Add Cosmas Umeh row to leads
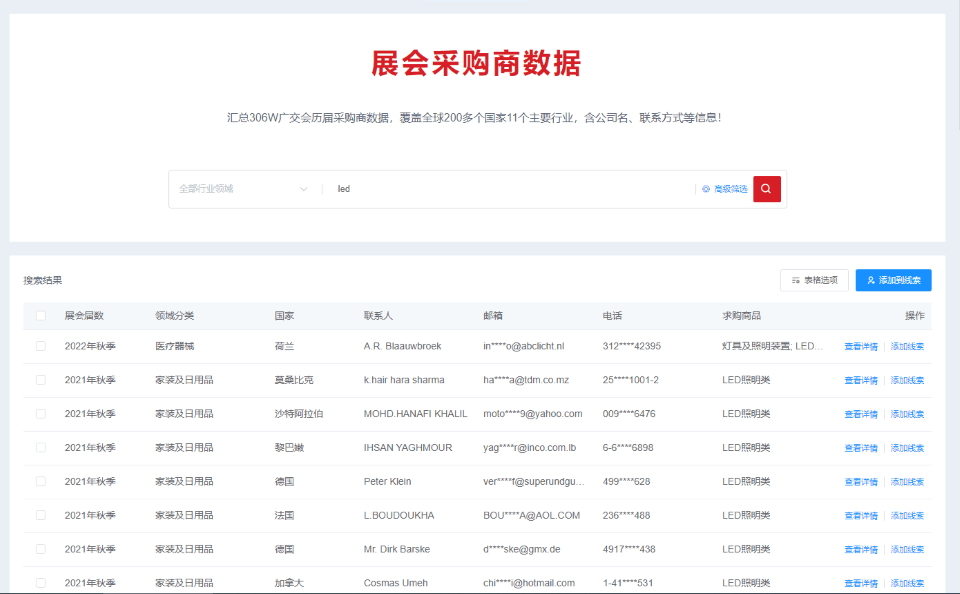The height and width of the screenshot is (594, 960). pos(907,583)
